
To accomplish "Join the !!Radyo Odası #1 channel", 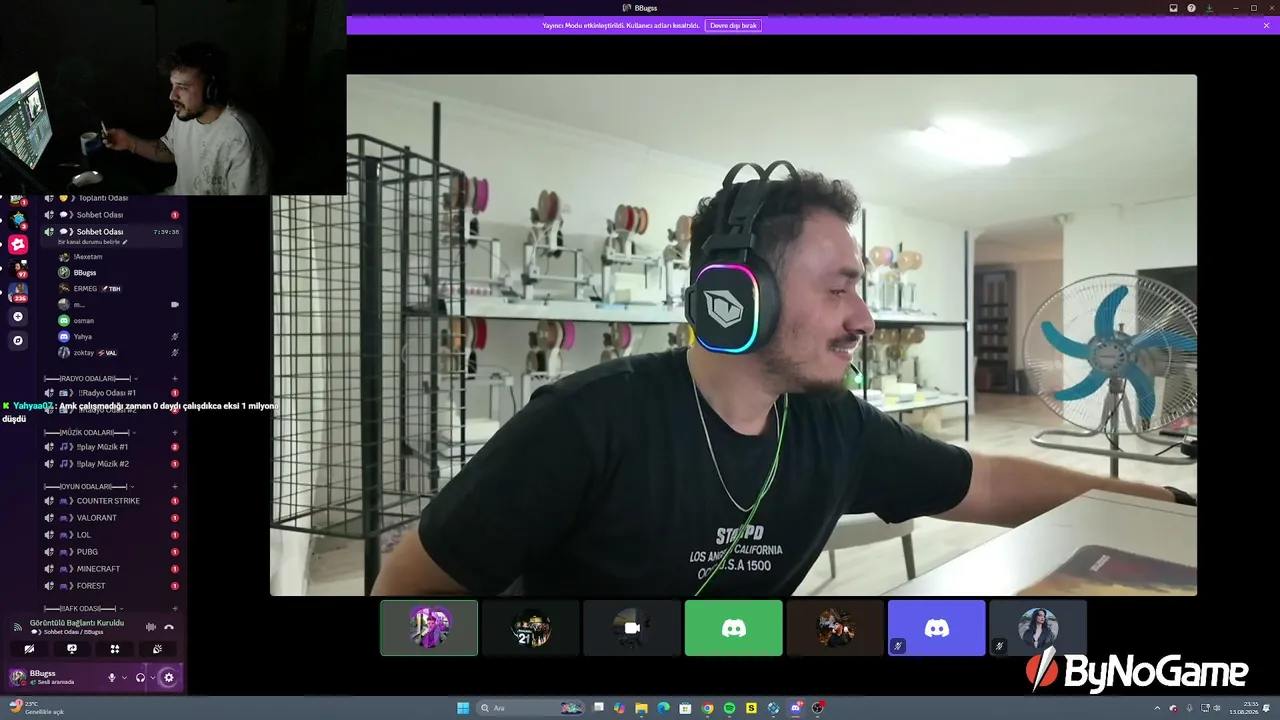I will click(x=112, y=393).
